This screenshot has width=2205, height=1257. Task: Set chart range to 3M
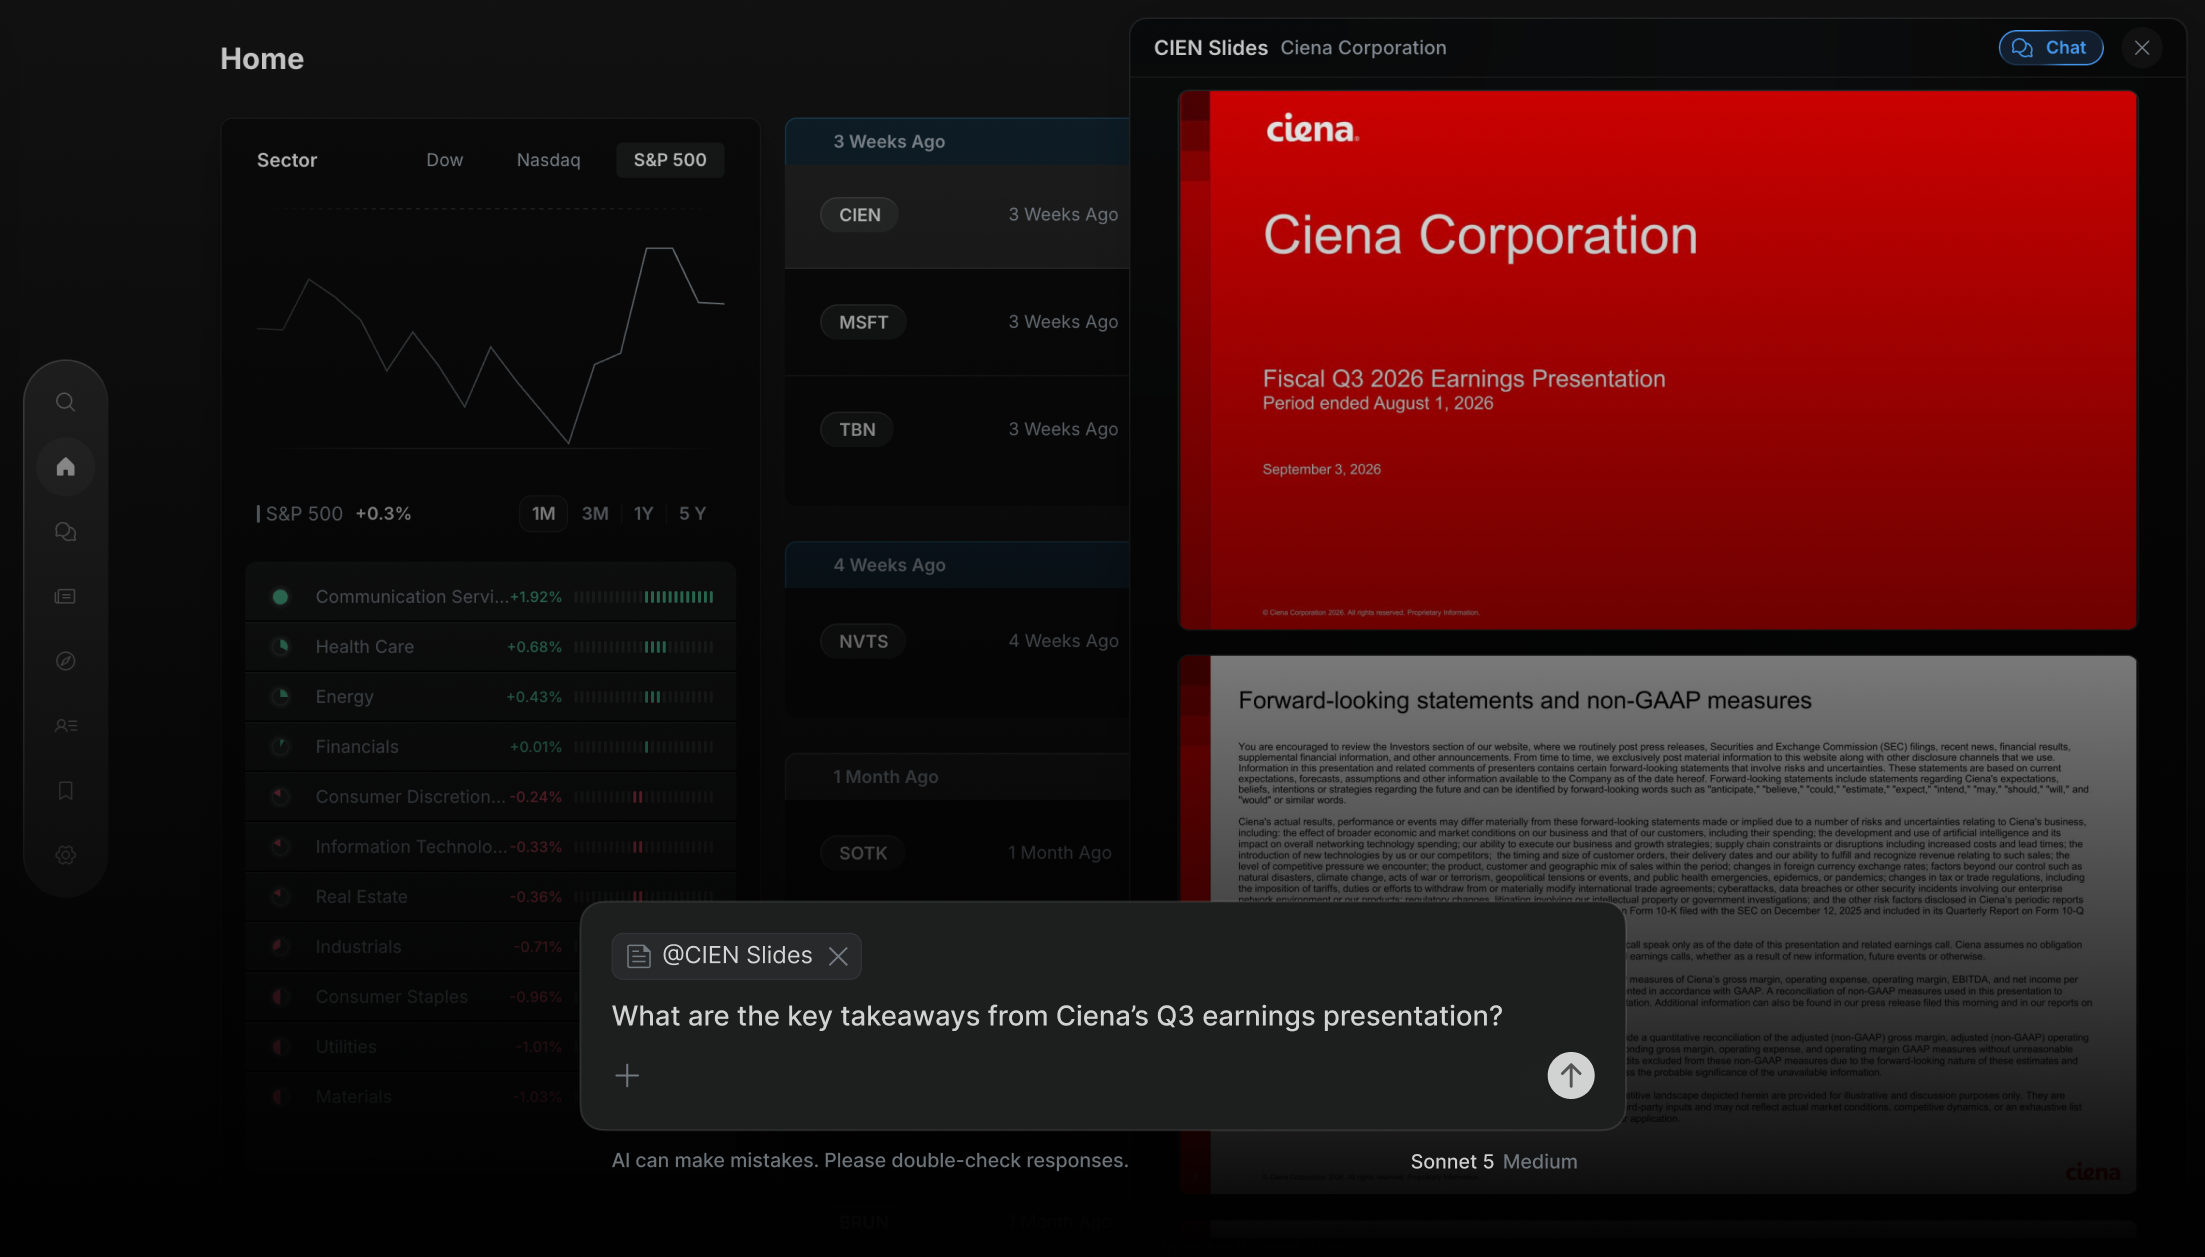[595, 514]
